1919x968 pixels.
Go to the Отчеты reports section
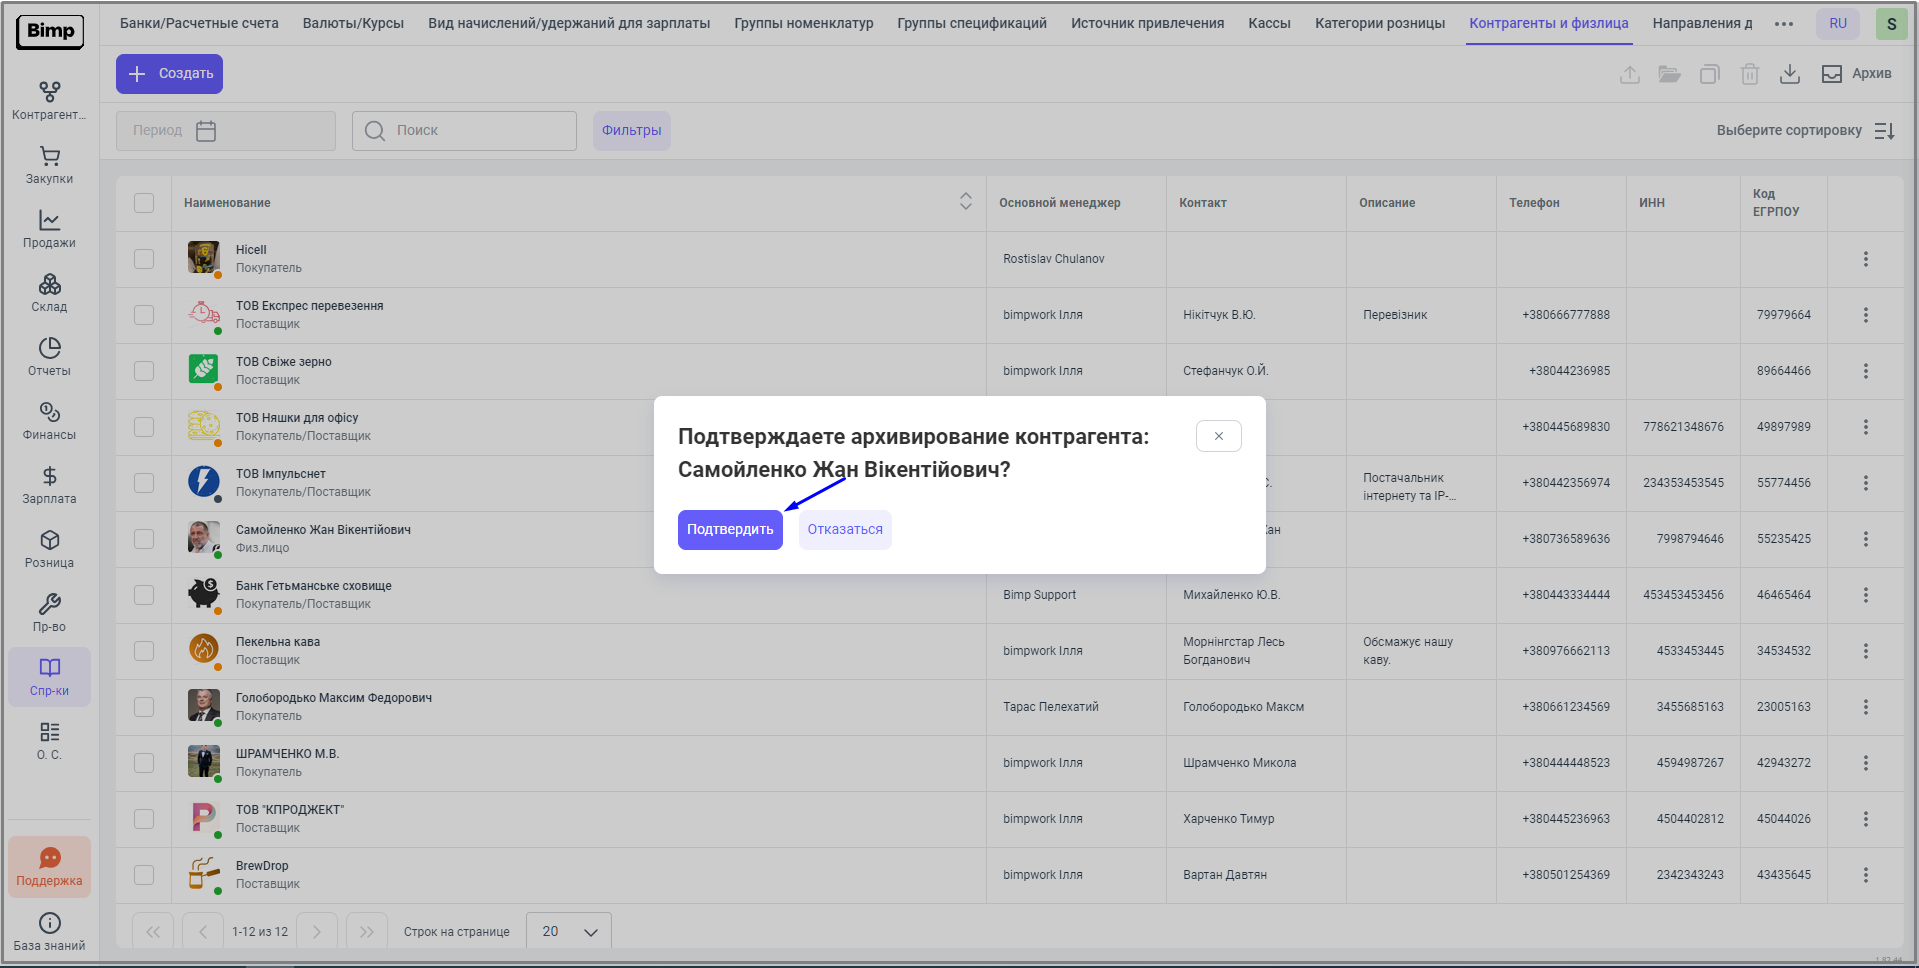pos(49,357)
